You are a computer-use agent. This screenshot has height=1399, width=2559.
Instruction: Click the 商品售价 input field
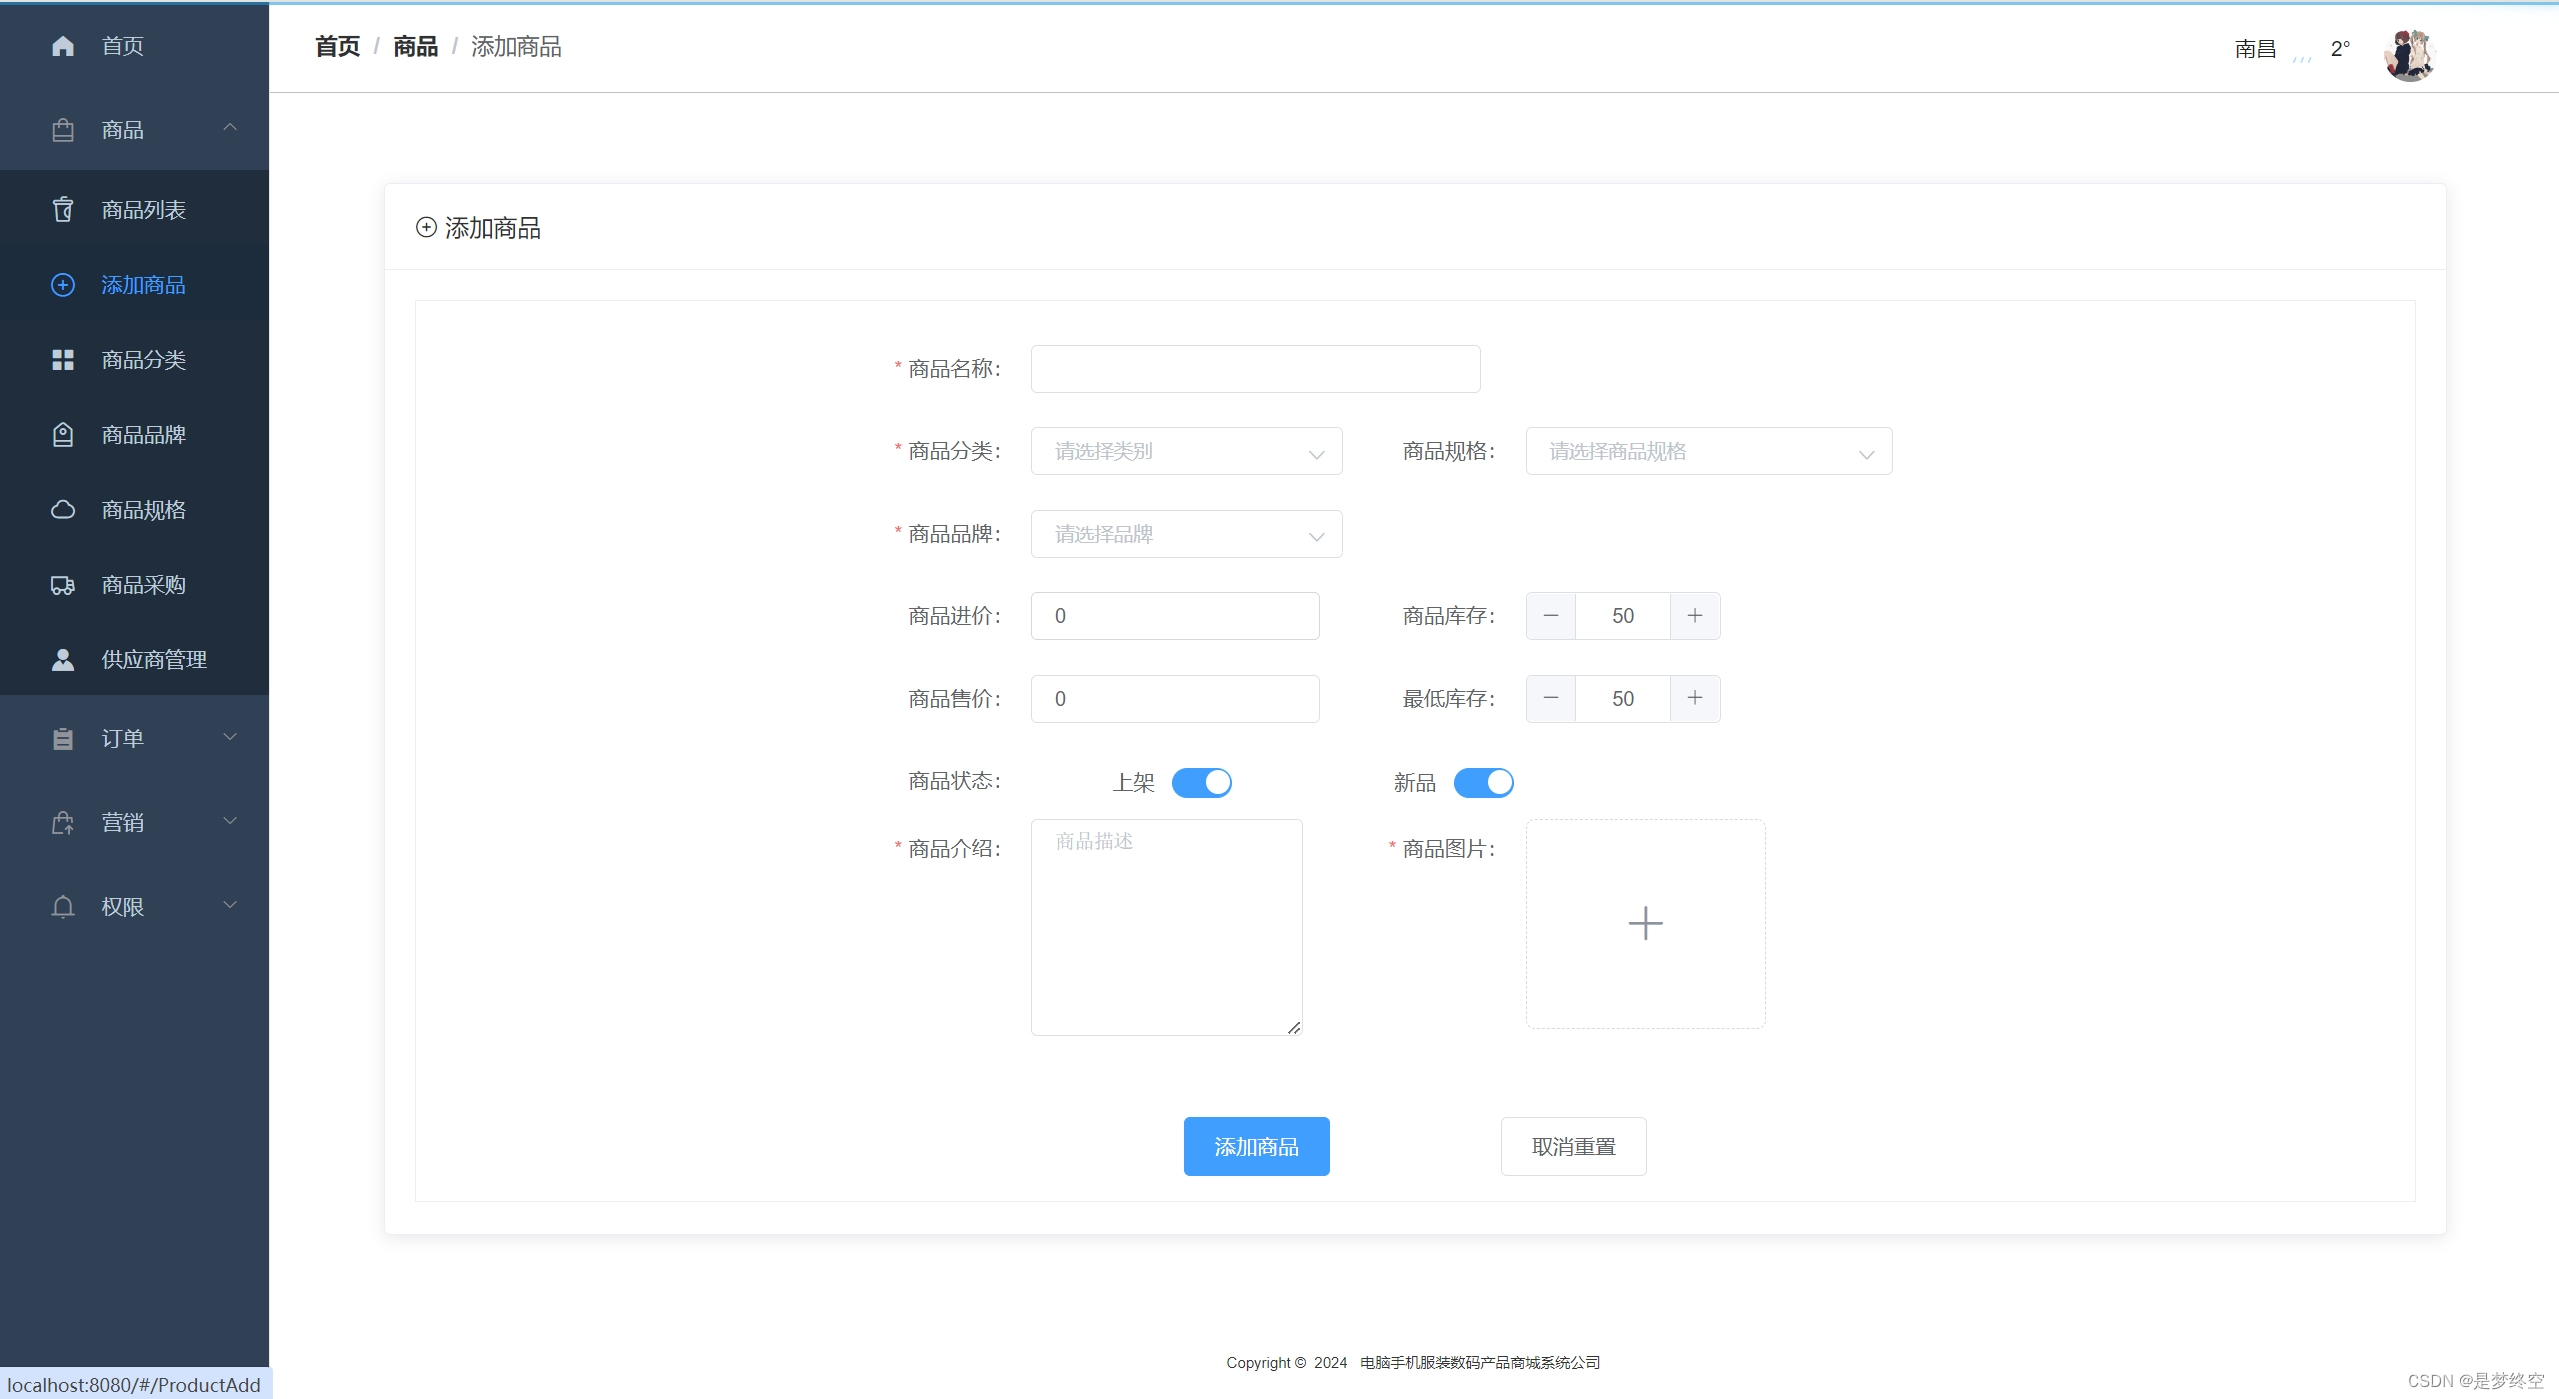1175,698
